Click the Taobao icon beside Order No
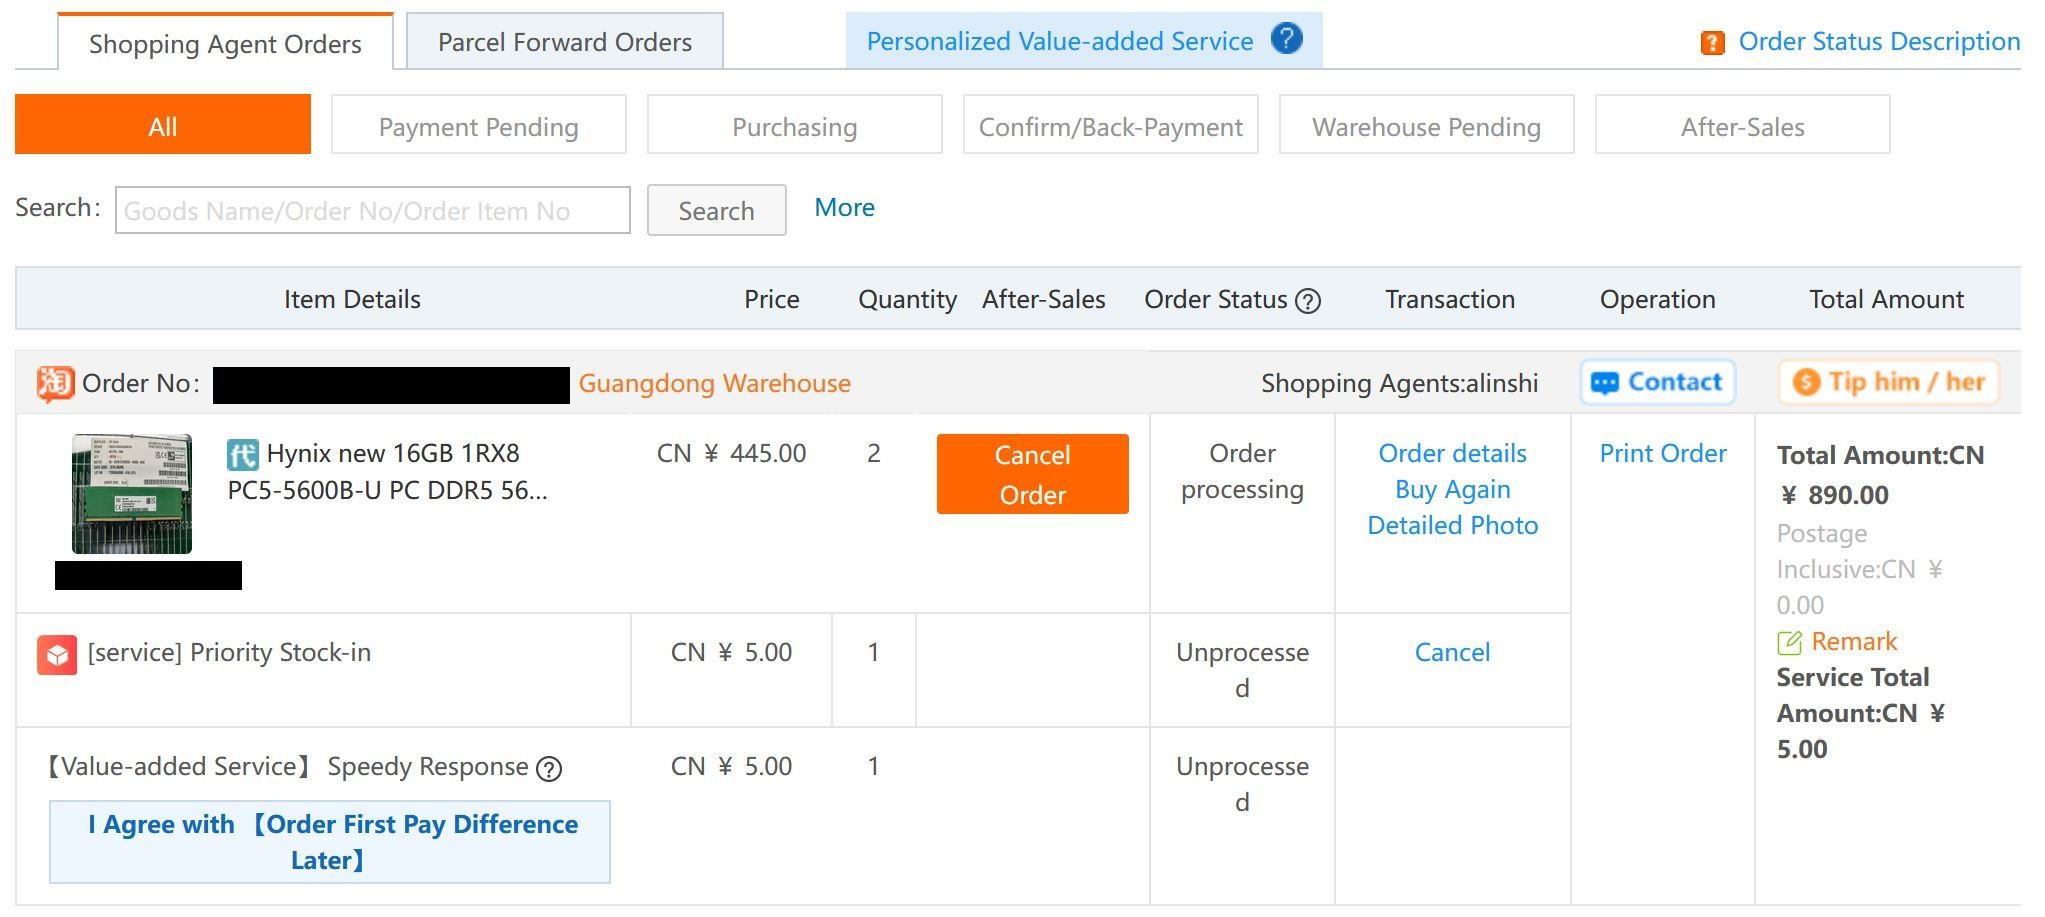The height and width of the screenshot is (917, 2045). [56, 383]
